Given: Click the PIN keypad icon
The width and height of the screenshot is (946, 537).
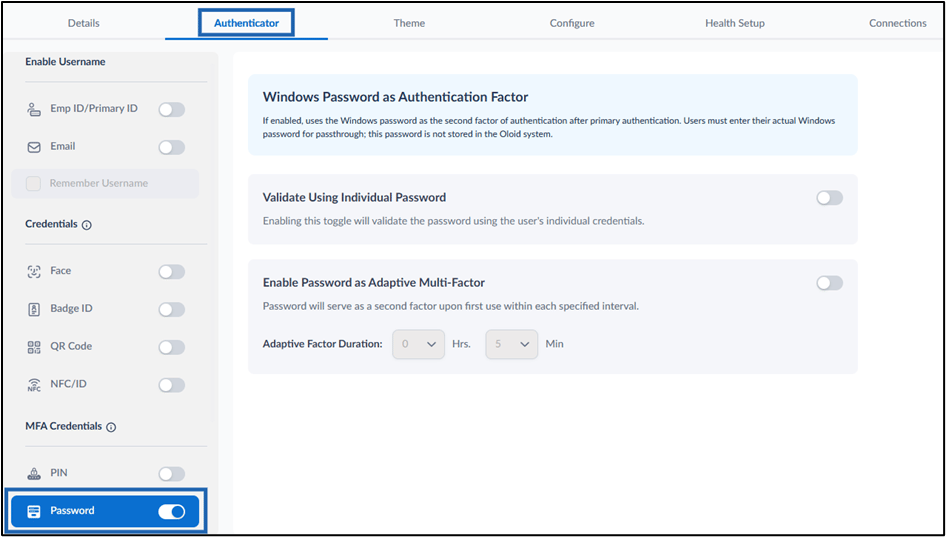Looking at the screenshot, I should pyautogui.click(x=34, y=474).
